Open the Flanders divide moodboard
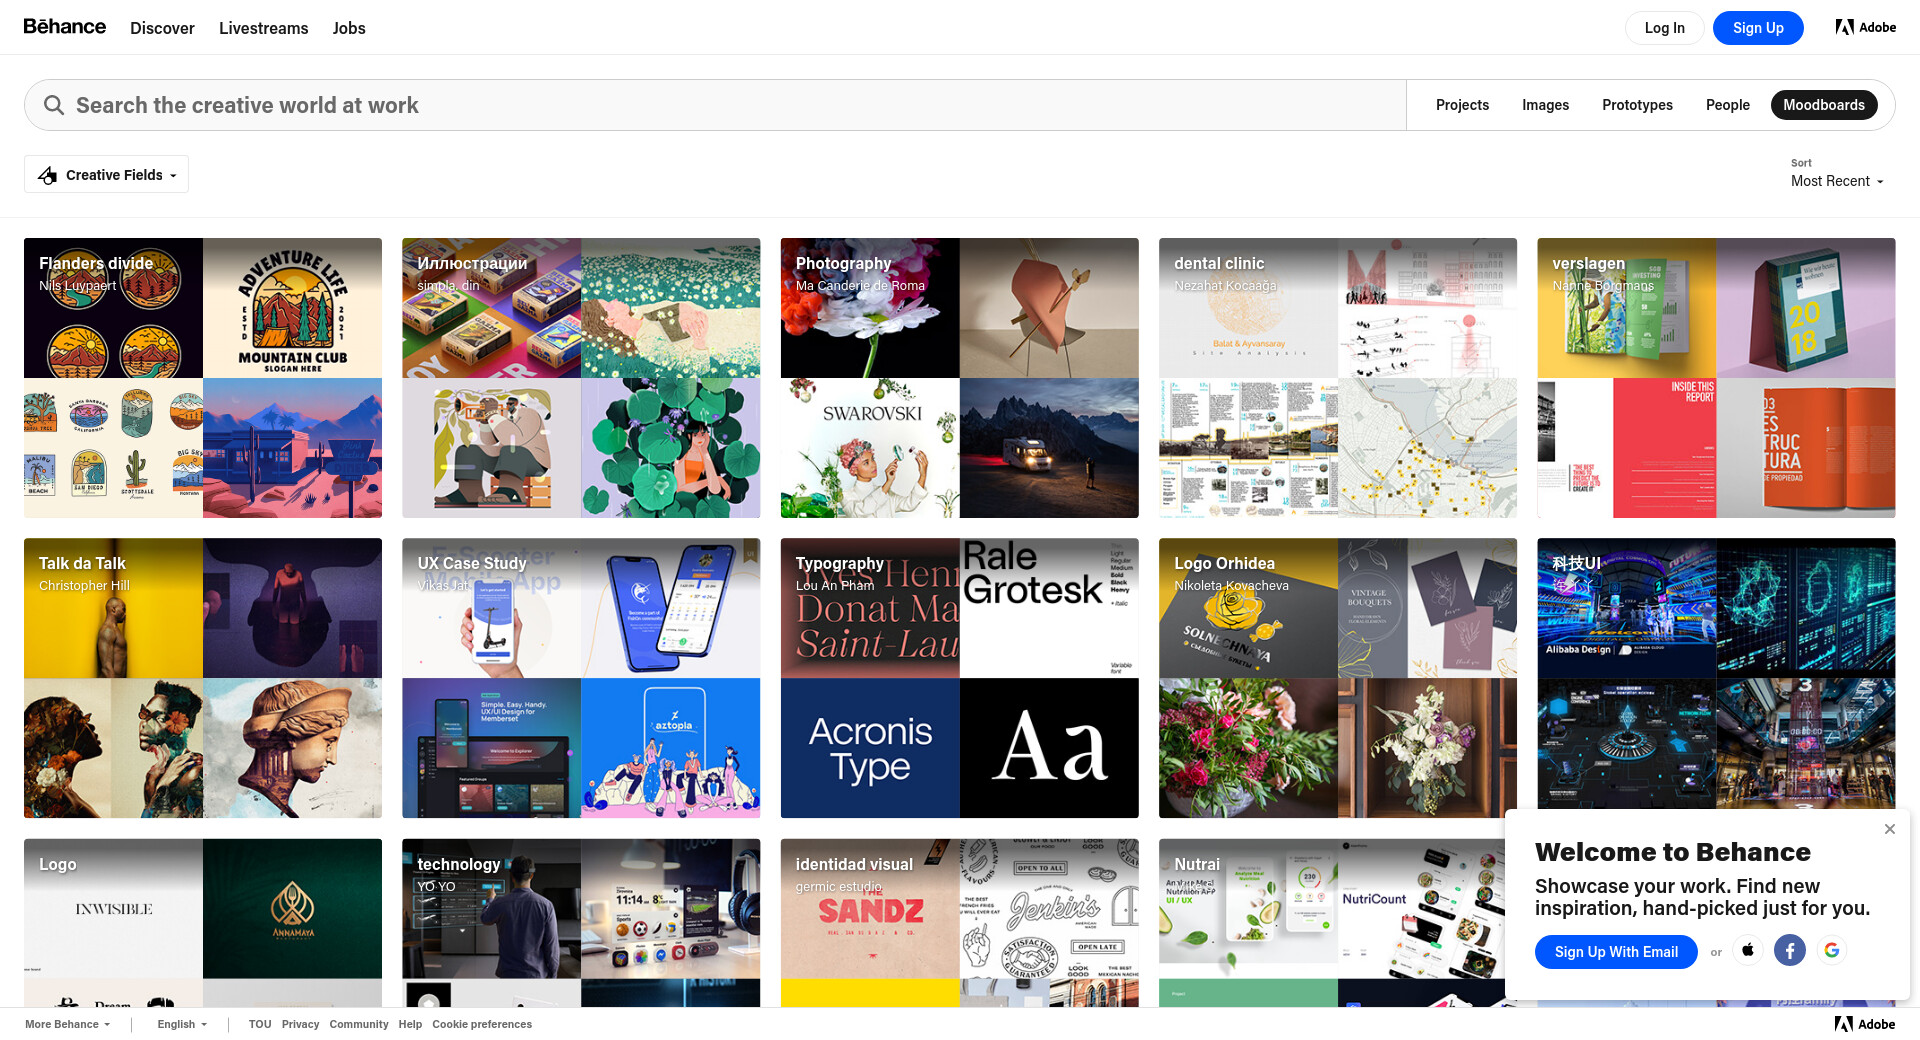1920x1040 pixels. point(203,378)
